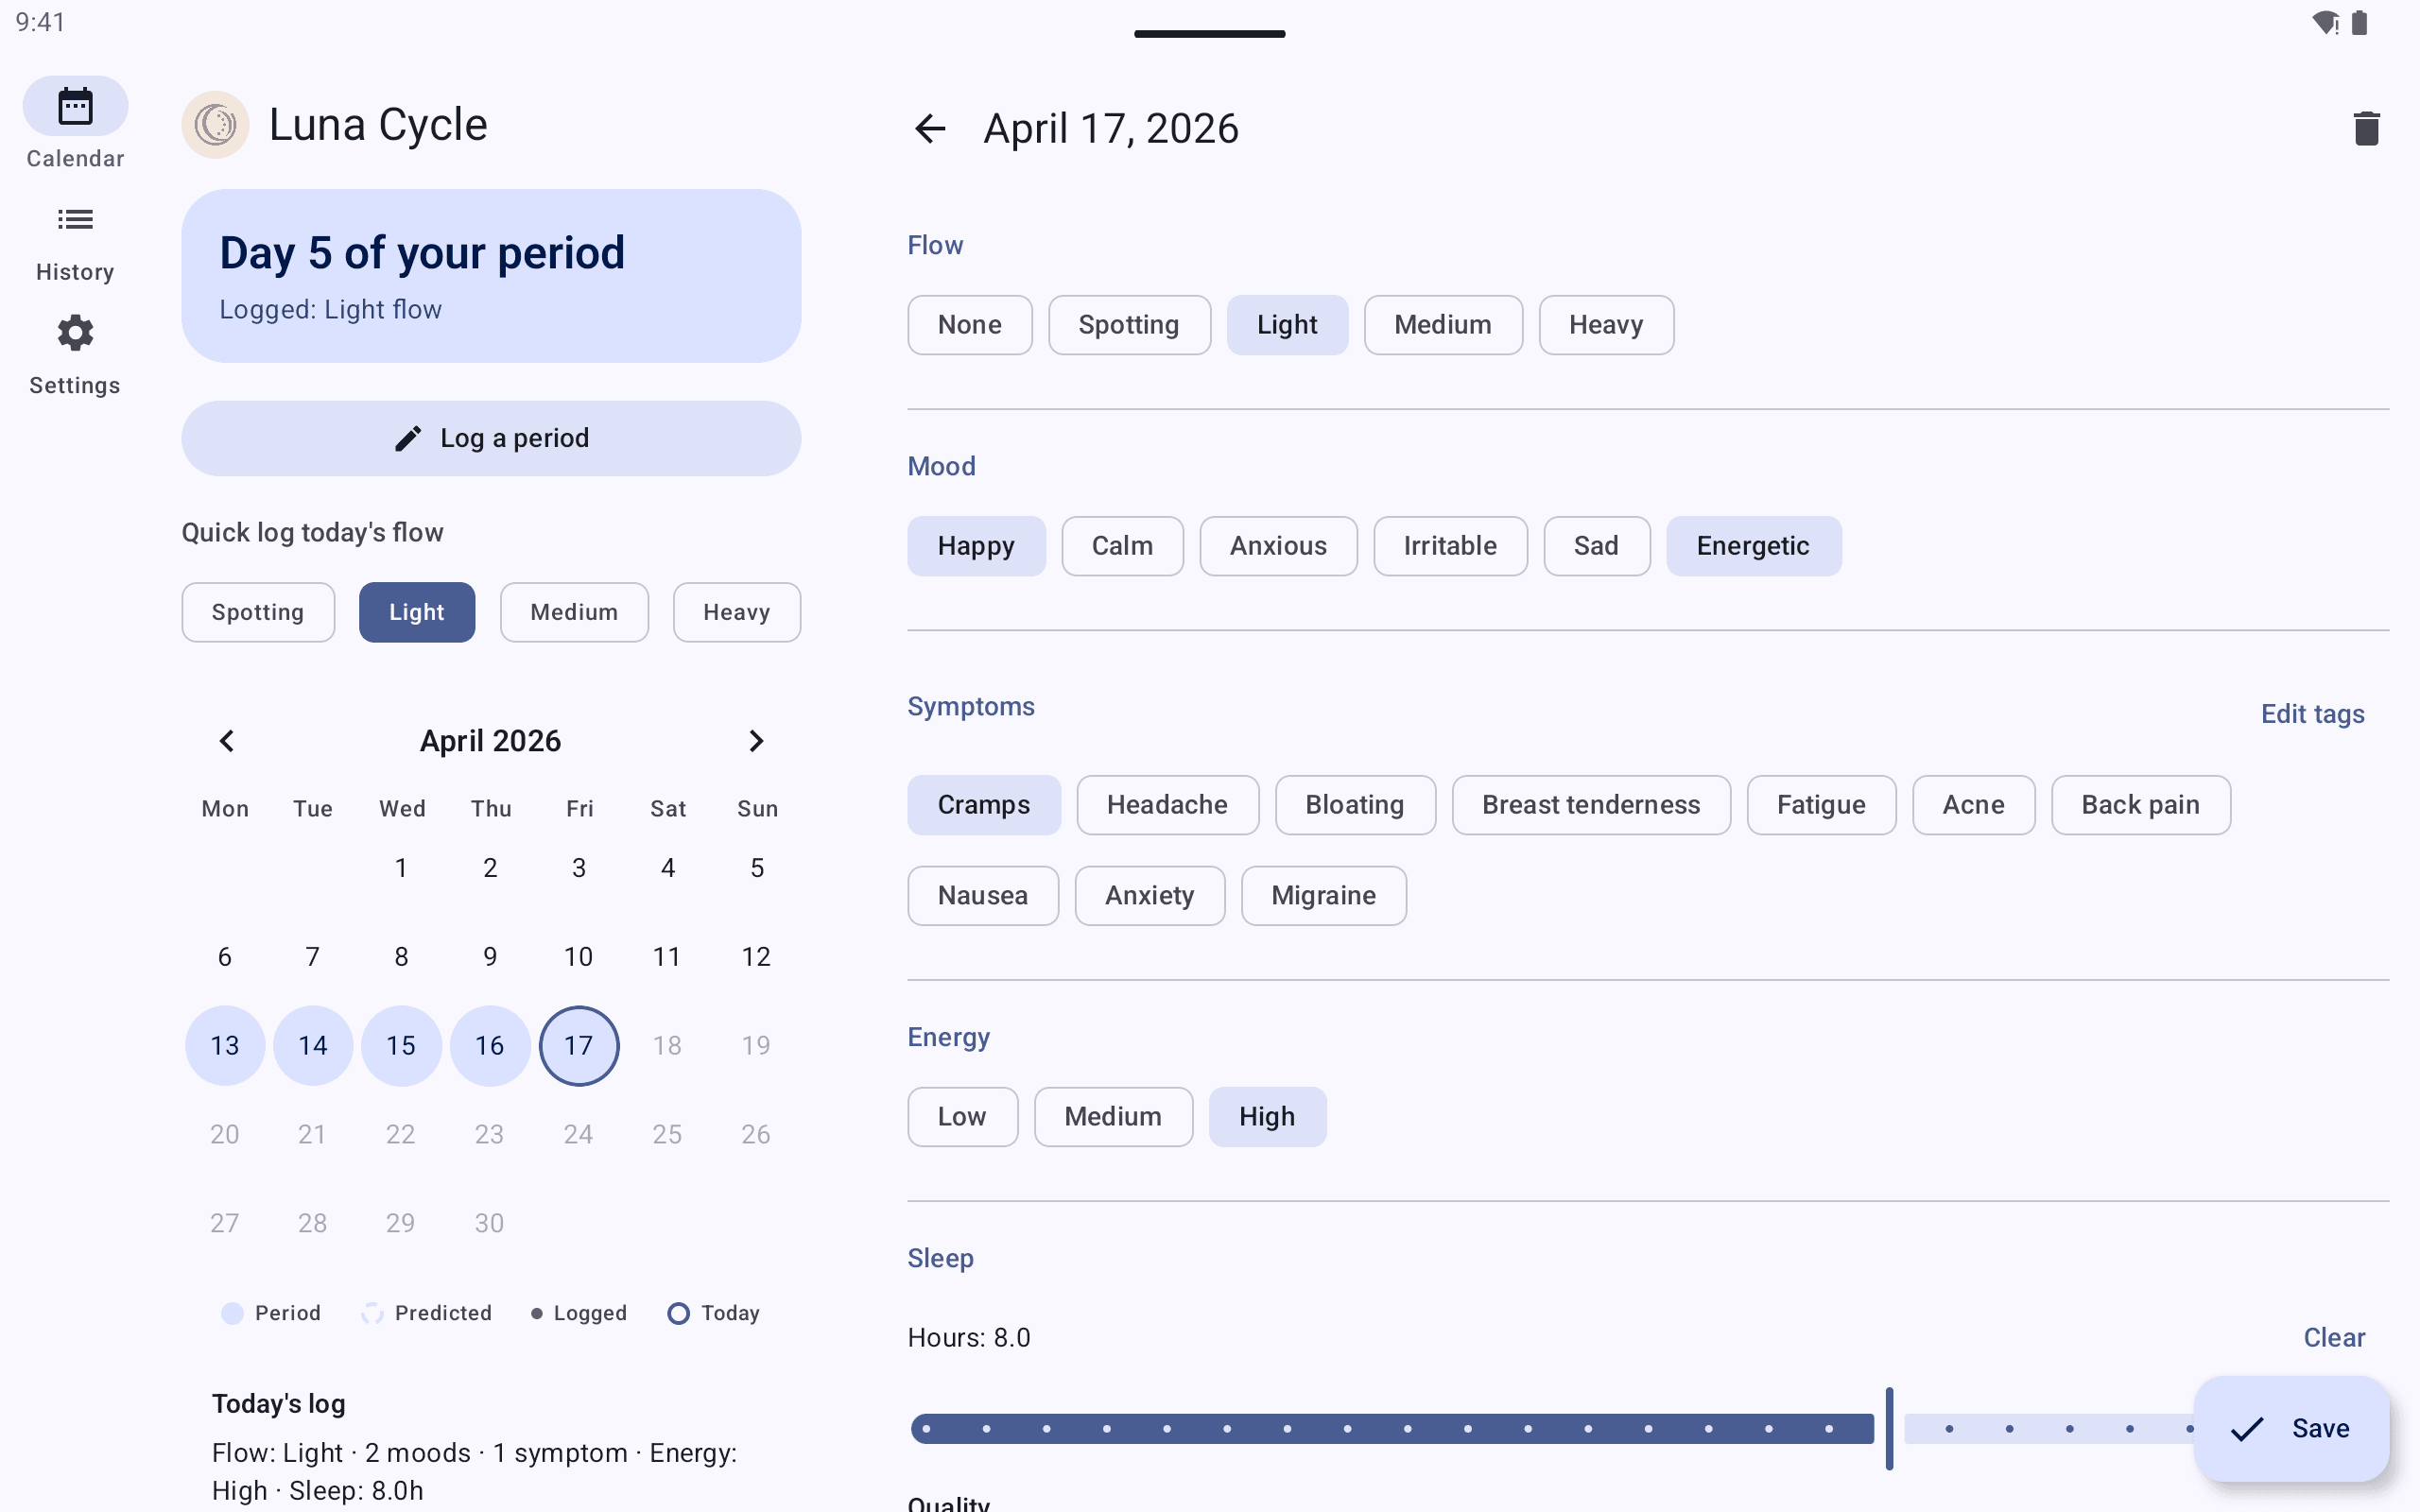Go to next month with right chevron
Viewport: 2420px width, 1512px height.
756,740
